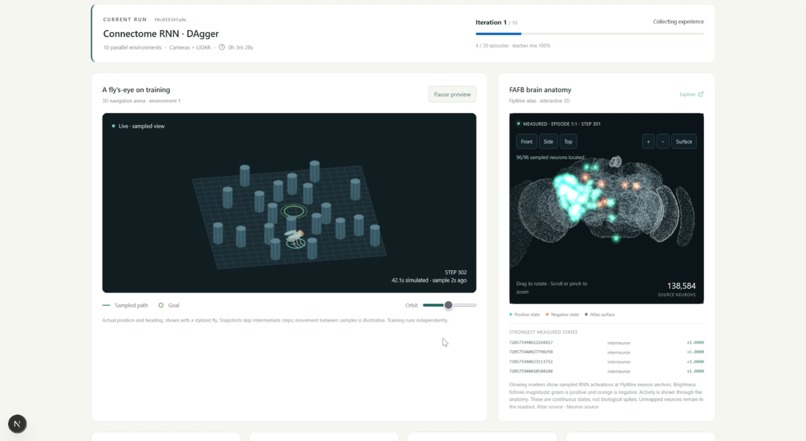This screenshot has height=441, width=806.
Task: Click the clock icon next to elapsed time
Action: (222, 47)
